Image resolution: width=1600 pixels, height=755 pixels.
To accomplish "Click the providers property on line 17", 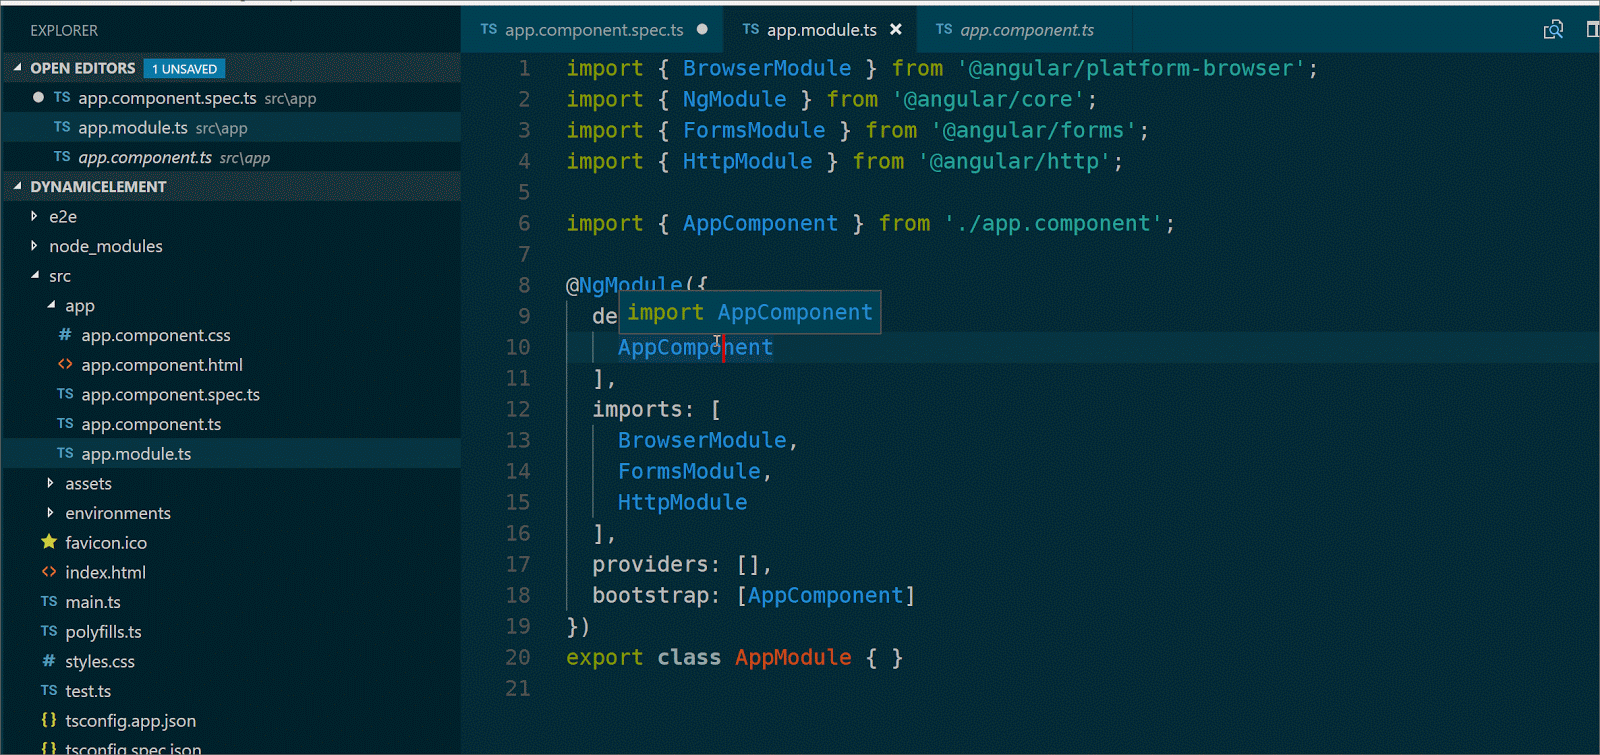I will coord(650,564).
